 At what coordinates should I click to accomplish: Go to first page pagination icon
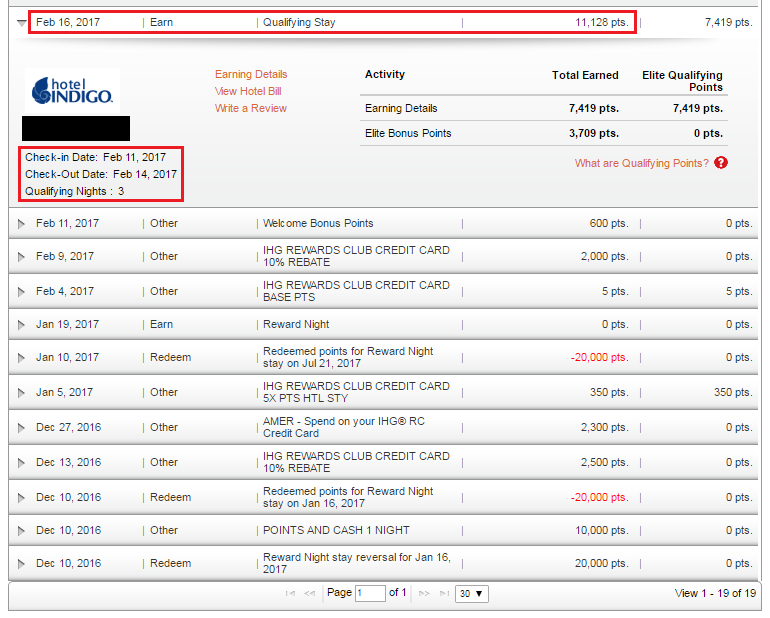coord(290,594)
